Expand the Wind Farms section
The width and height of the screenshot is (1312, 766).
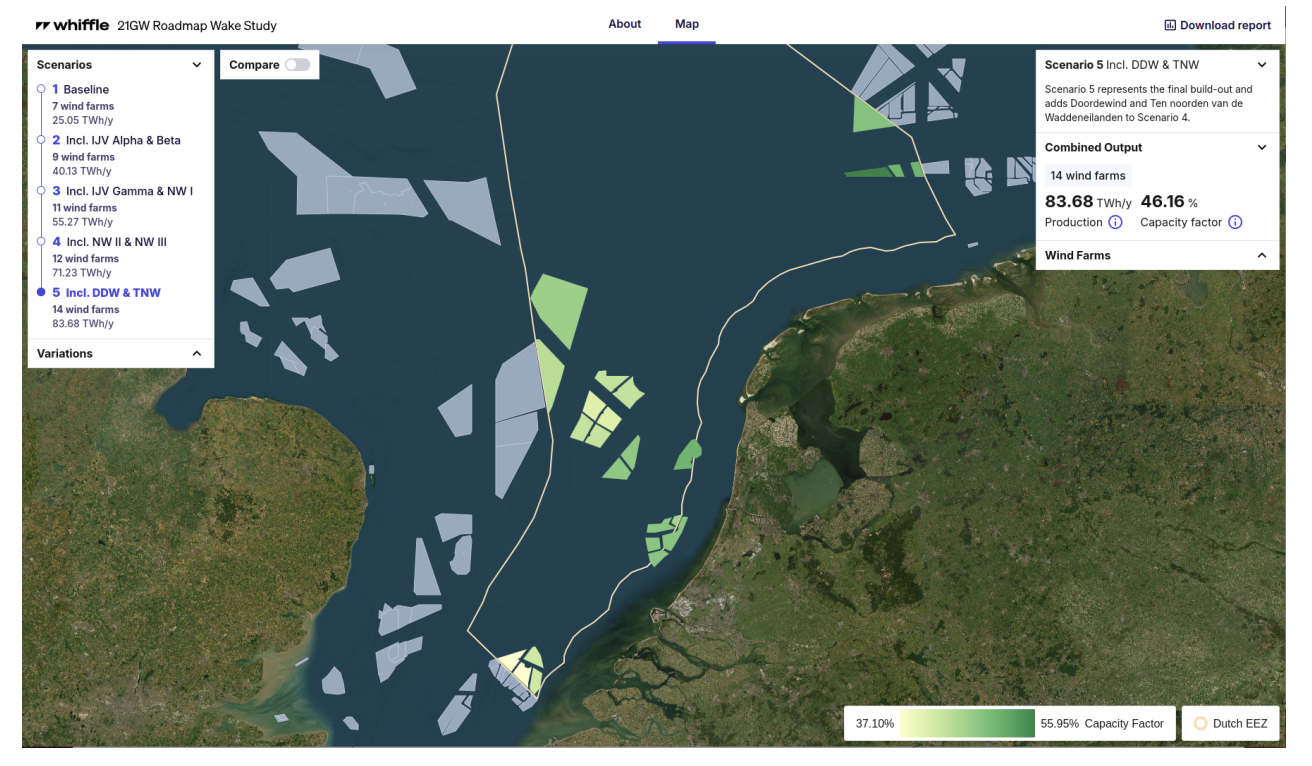(1261, 255)
